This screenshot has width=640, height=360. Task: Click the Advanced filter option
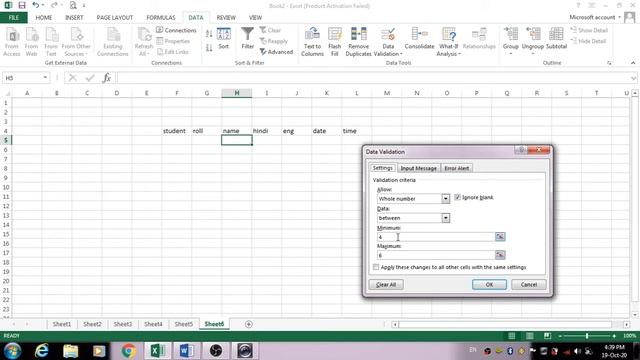(276, 52)
